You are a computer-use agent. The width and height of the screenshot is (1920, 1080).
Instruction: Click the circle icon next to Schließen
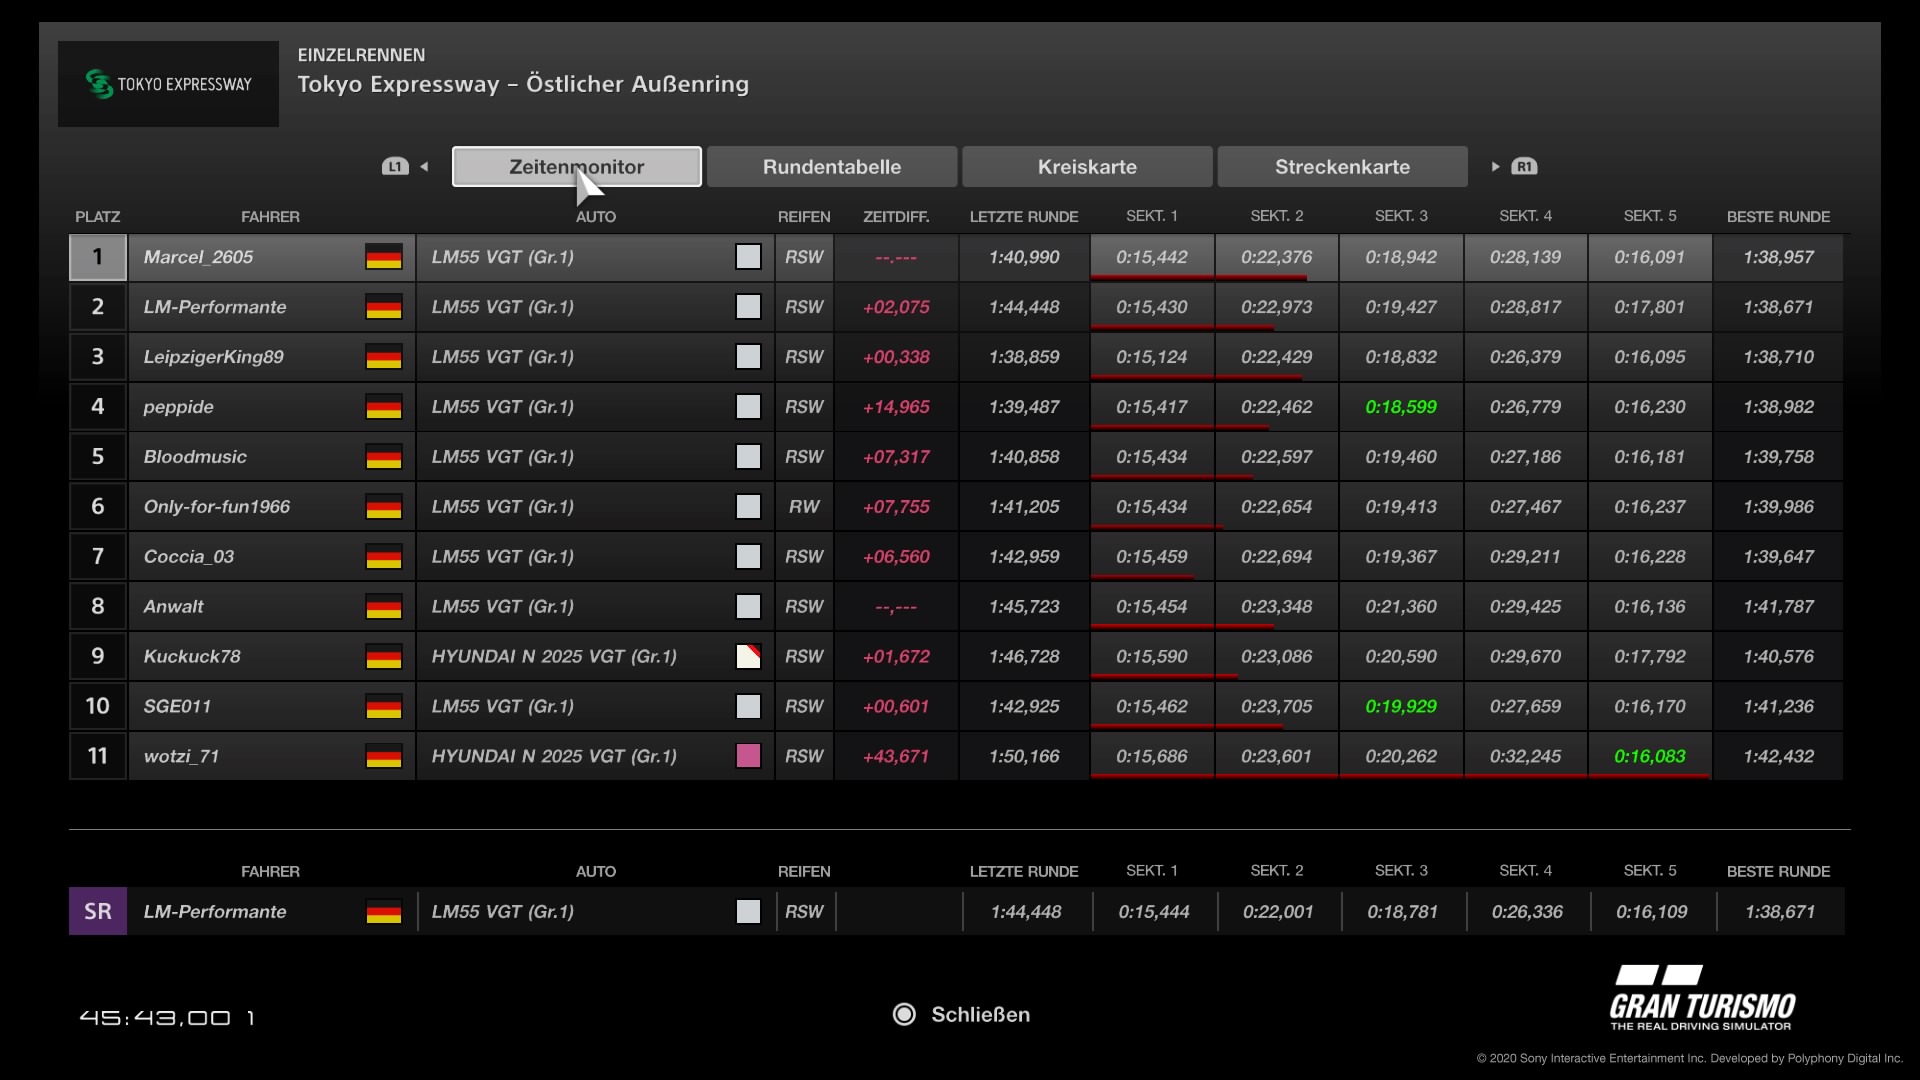(x=904, y=1014)
